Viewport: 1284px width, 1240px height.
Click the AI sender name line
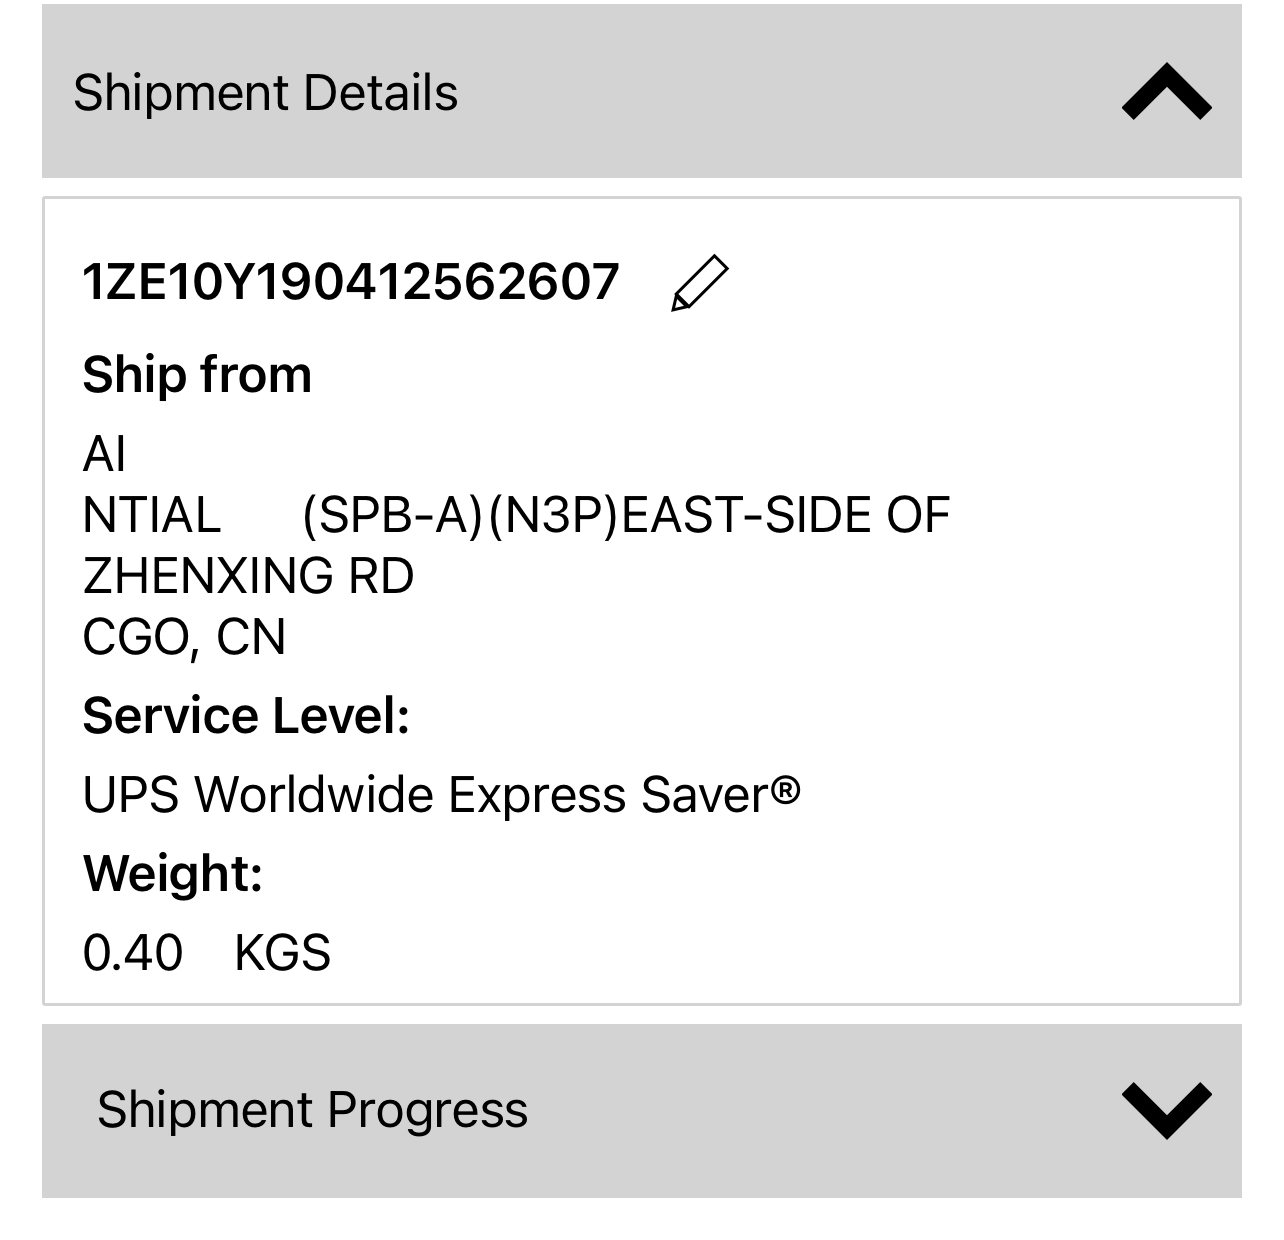point(104,455)
